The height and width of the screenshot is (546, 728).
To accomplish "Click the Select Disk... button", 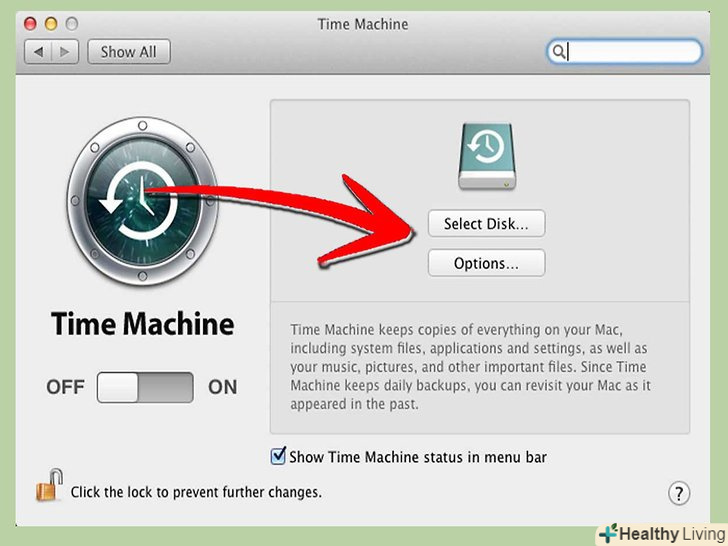I will 486,224.
